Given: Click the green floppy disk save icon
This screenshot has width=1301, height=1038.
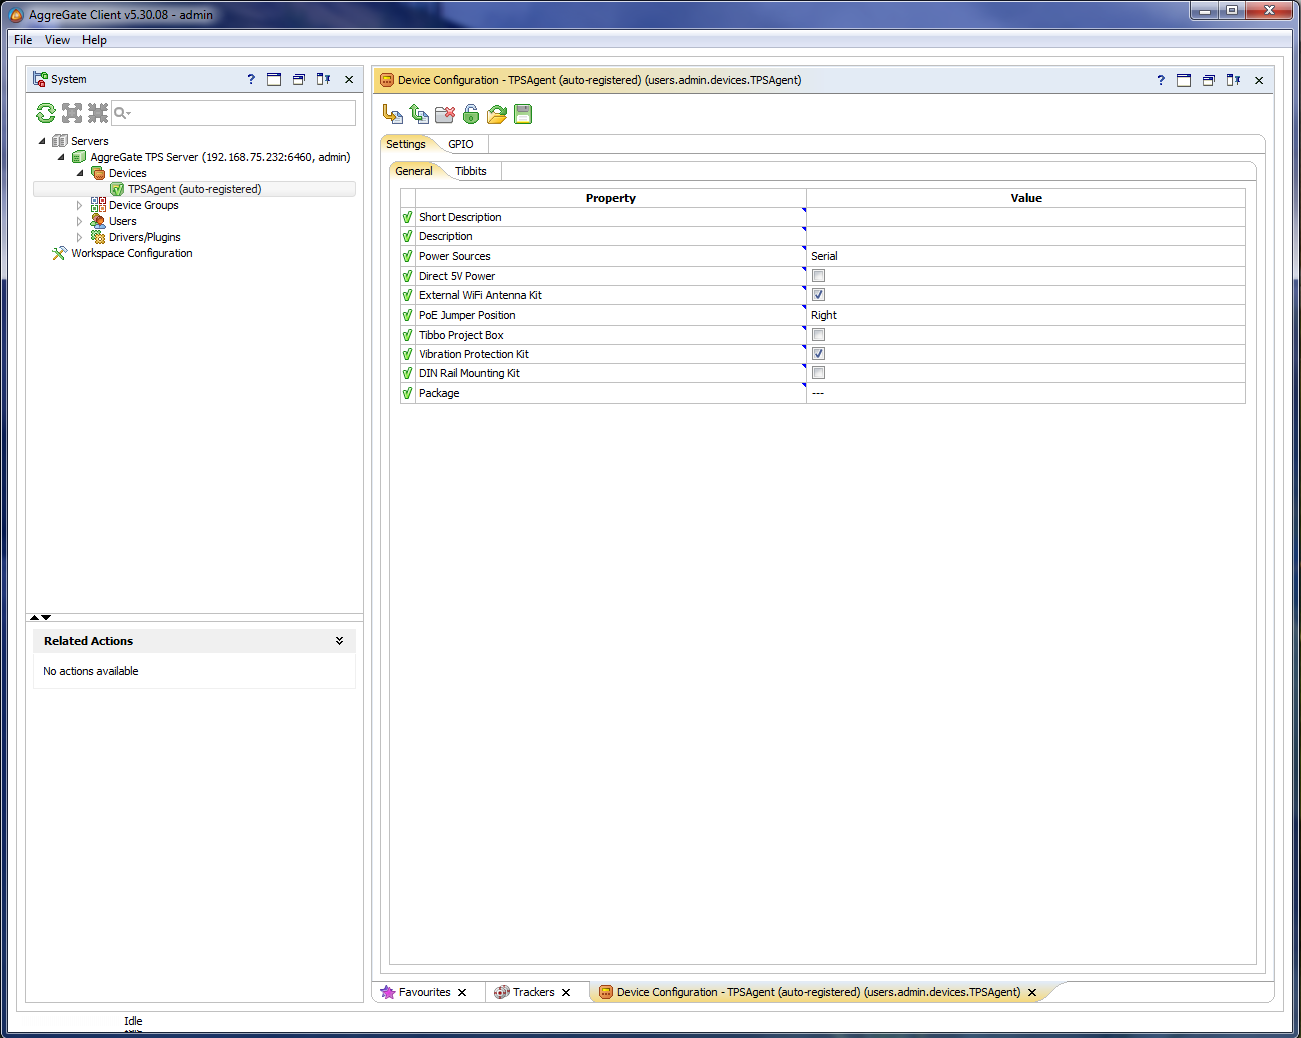Looking at the screenshot, I should pyautogui.click(x=523, y=114).
